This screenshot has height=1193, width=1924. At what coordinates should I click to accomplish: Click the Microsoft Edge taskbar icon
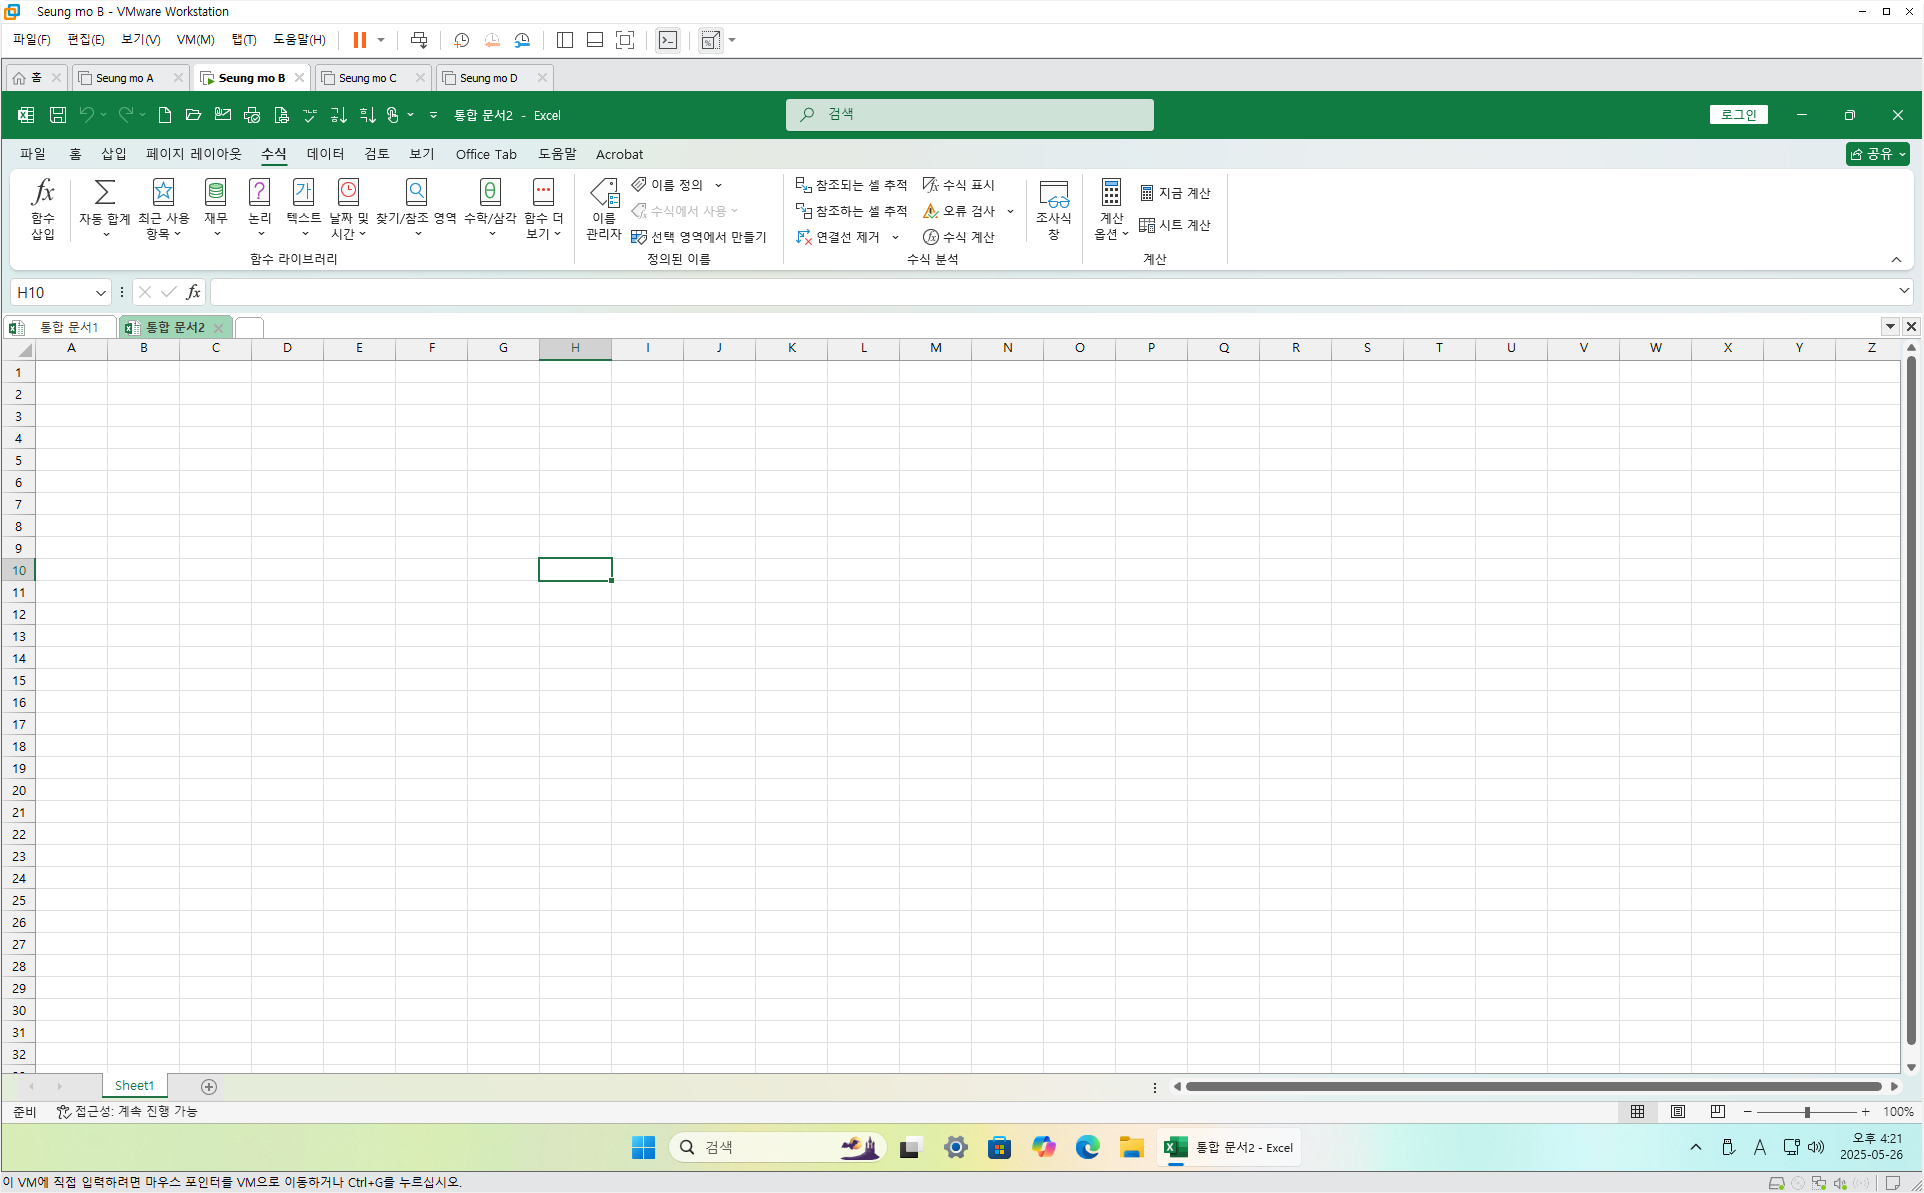(1087, 1147)
